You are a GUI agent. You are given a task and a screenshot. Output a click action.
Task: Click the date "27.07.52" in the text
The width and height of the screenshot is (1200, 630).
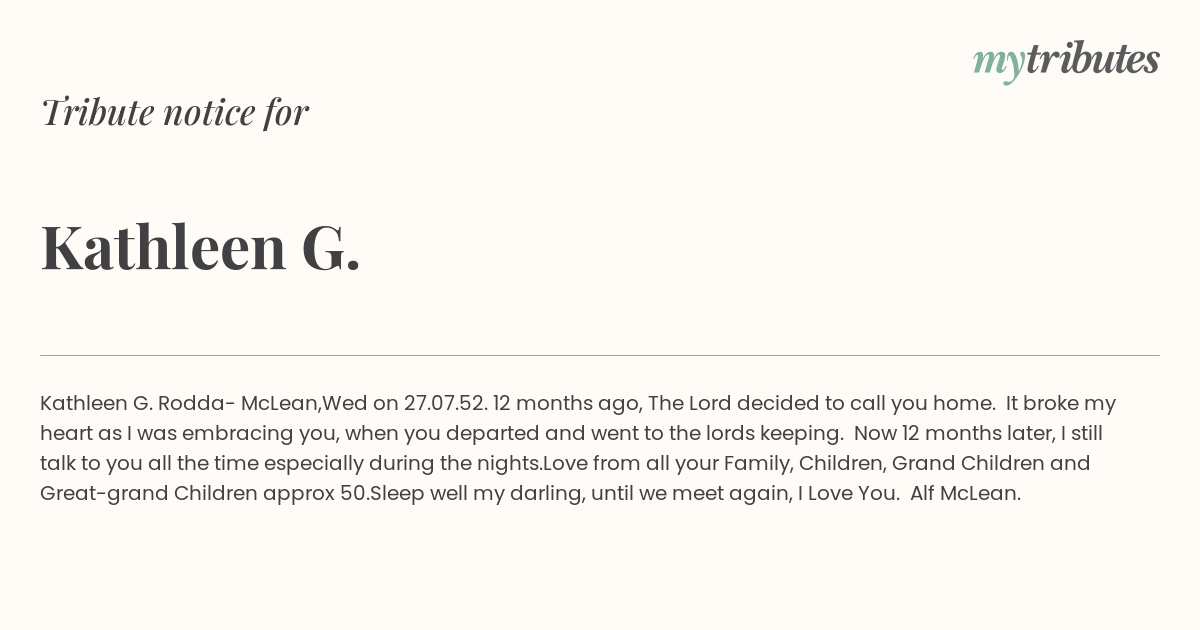tap(445, 403)
